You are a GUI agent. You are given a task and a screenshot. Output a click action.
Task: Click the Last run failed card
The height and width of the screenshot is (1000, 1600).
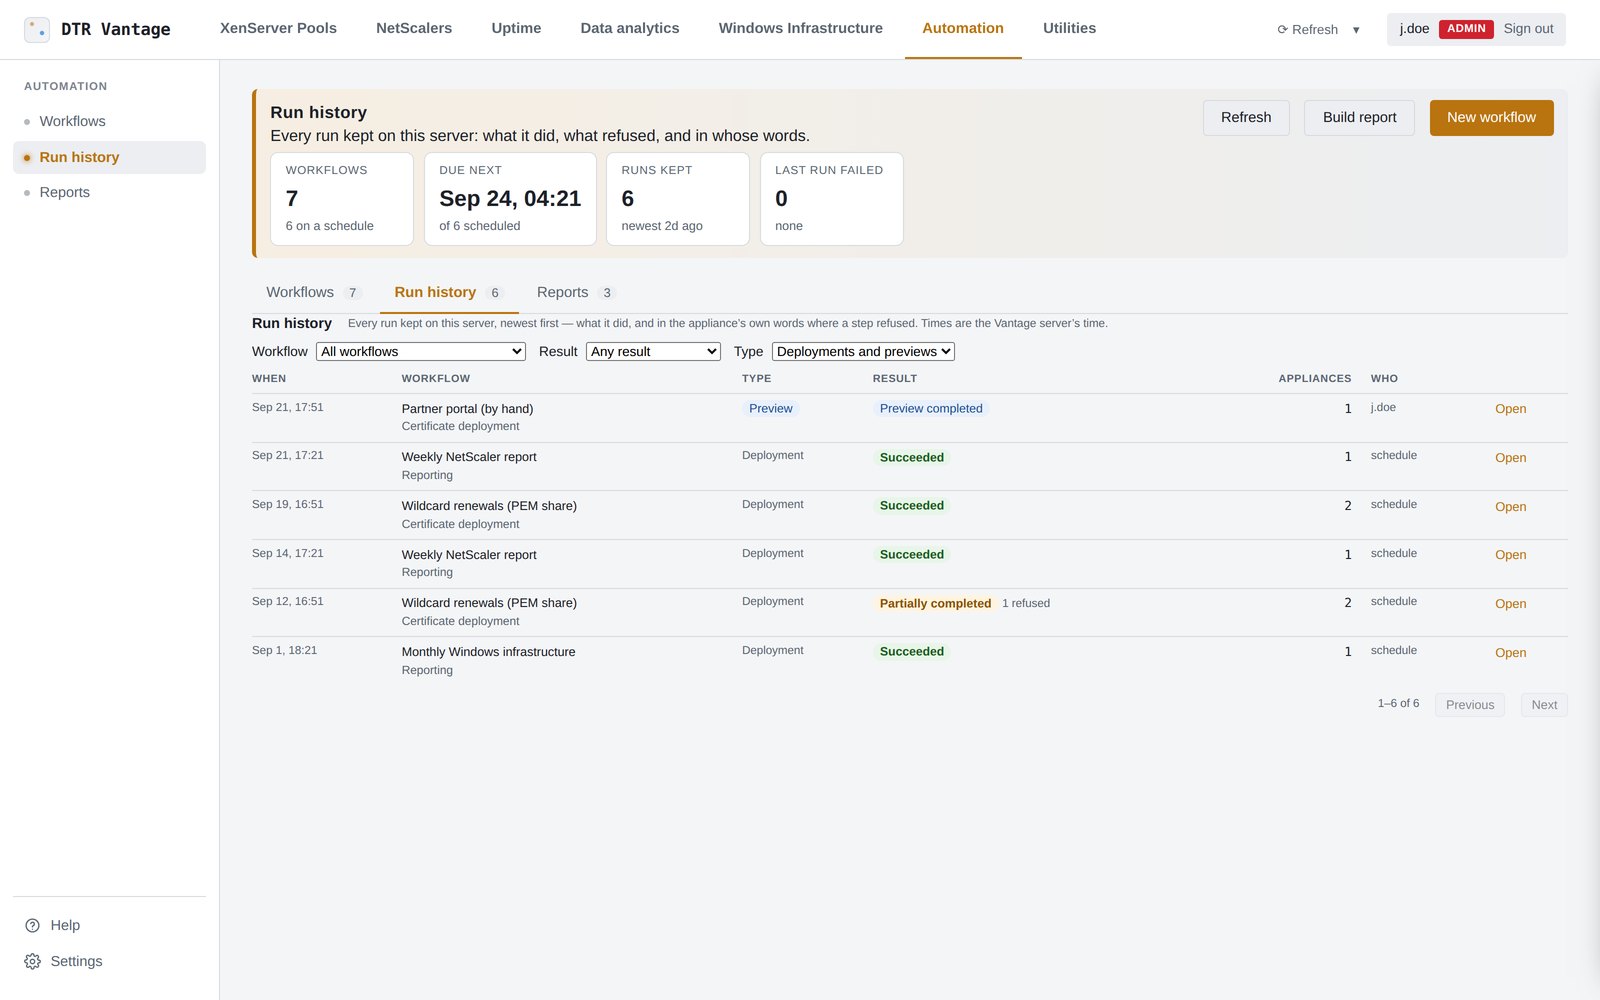(832, 199)
